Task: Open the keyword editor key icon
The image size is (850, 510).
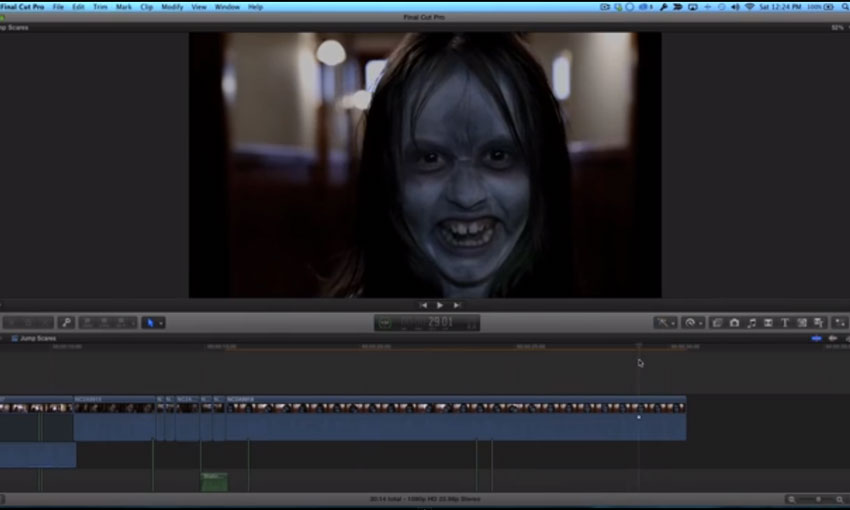Action: tap(66, 323)
